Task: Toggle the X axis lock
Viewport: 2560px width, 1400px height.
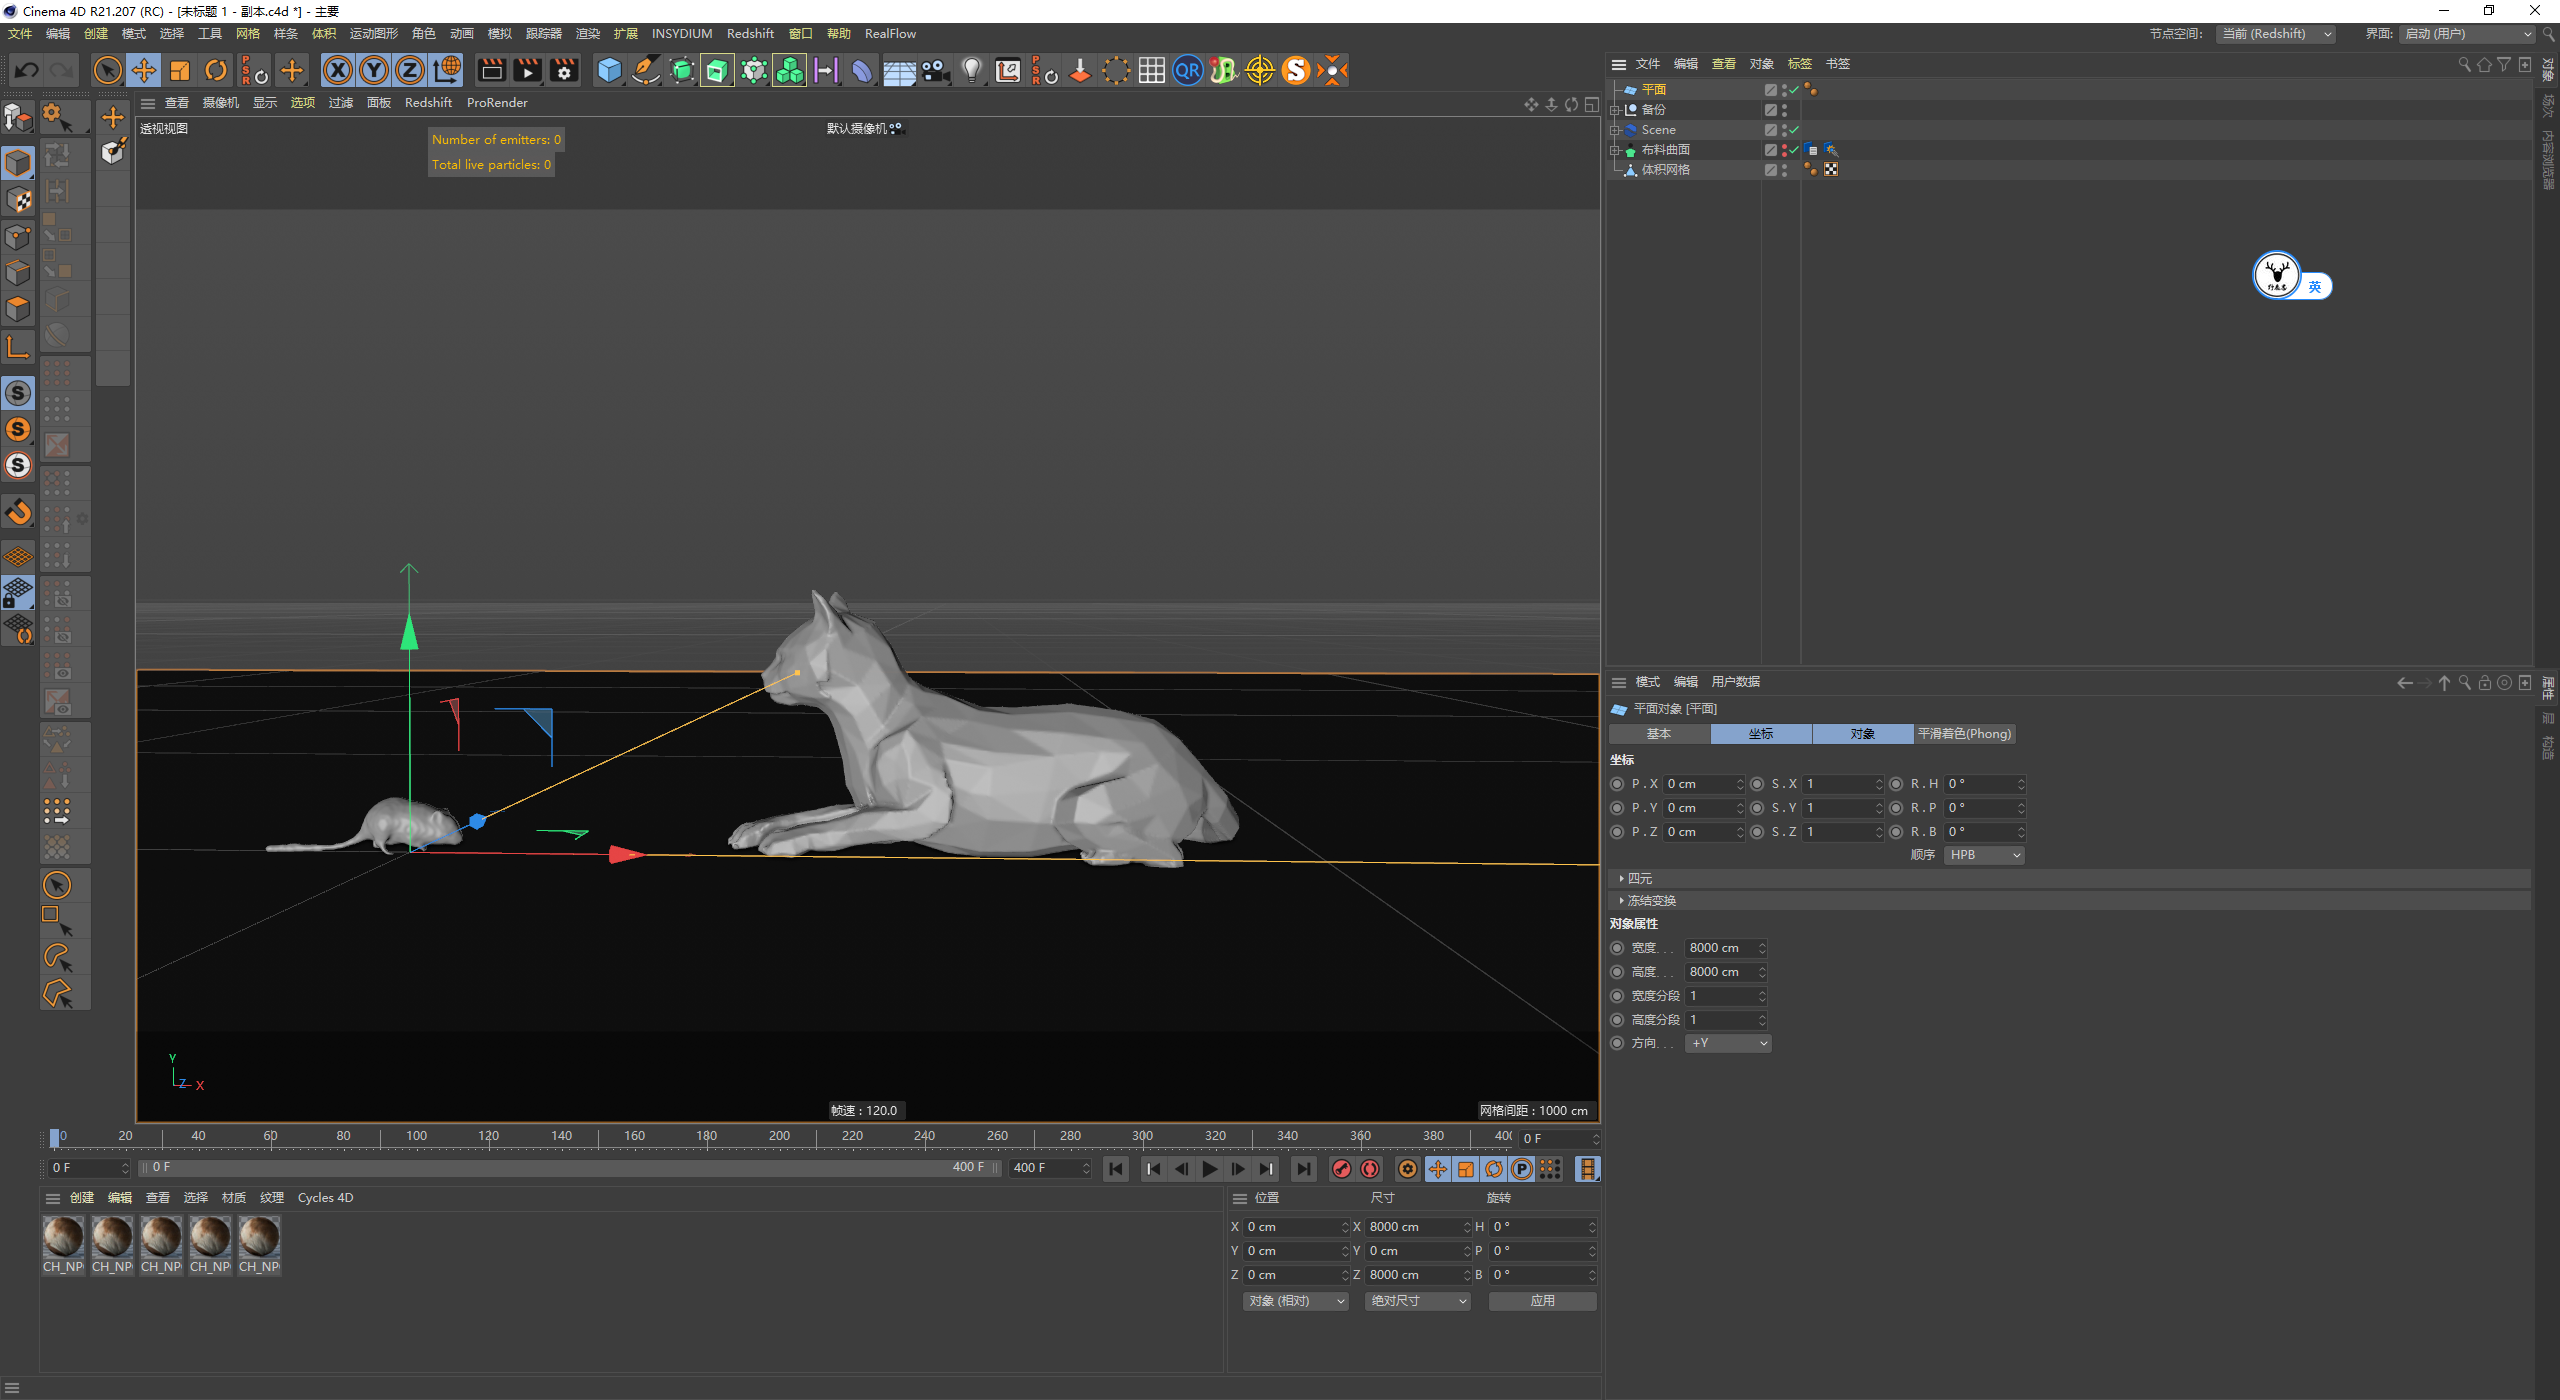Action: coord(338,70)
